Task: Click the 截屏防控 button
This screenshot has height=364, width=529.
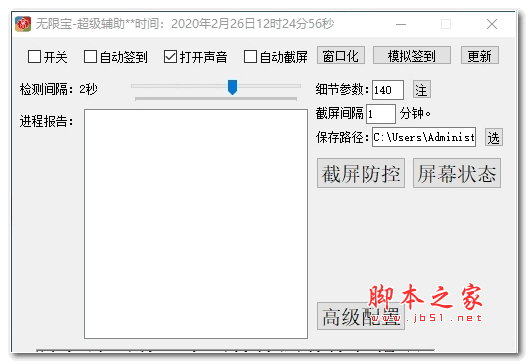Action: point(361,173)
